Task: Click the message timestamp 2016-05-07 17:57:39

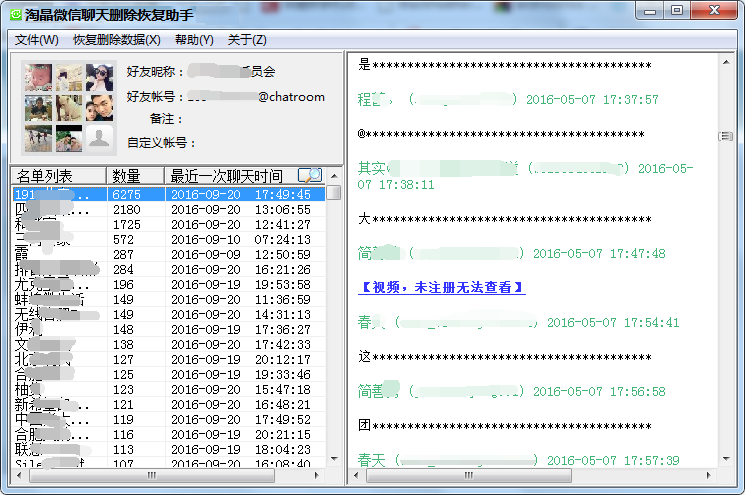Action: [613, 460]
